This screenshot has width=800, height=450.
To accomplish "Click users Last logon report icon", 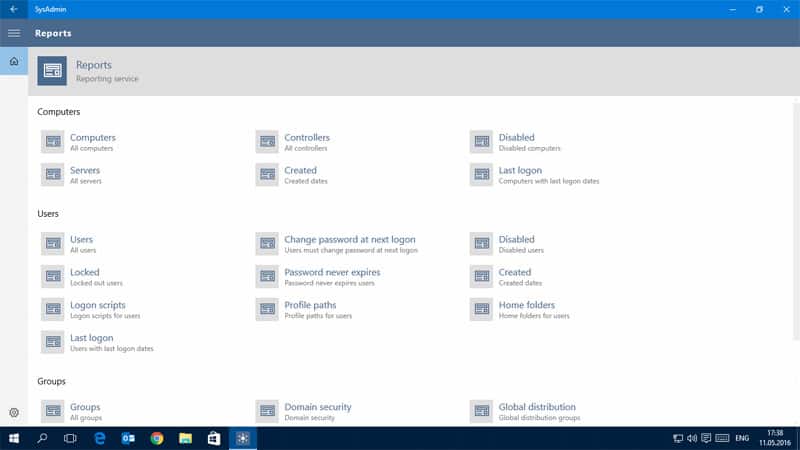I will point(53,341).
